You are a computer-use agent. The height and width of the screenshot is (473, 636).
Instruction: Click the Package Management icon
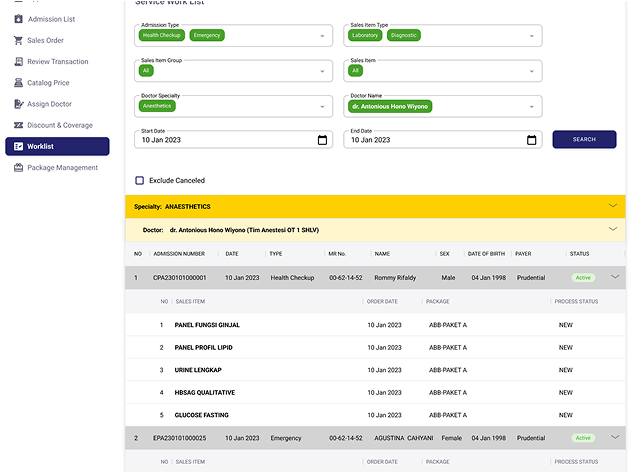click(x=18, y=168)
